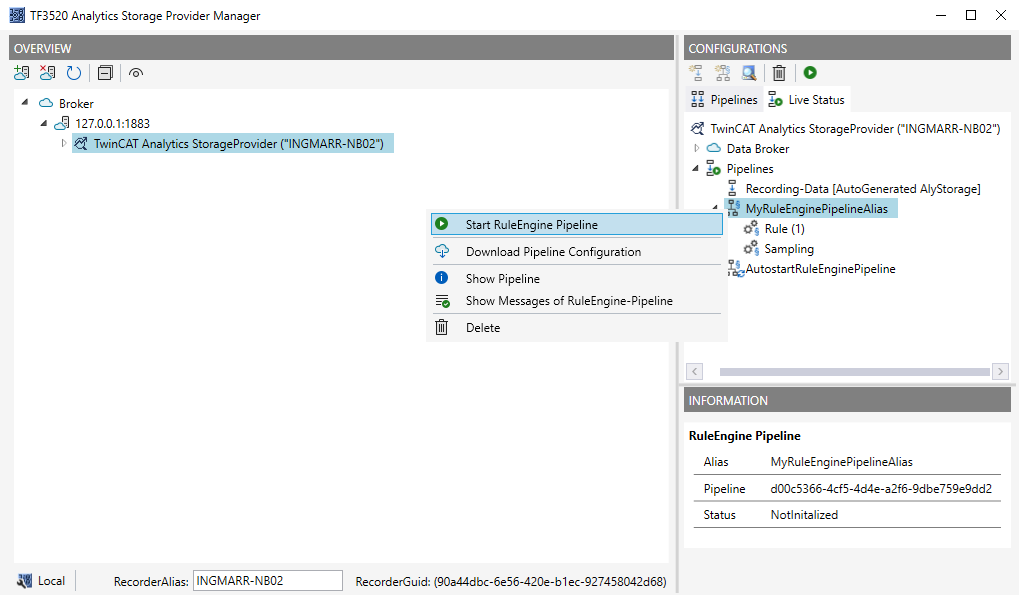Click the green play icon beside Start RuleEngine Pipeline
The height and width of the screenshot is (595, 1019).
(441, 223)
